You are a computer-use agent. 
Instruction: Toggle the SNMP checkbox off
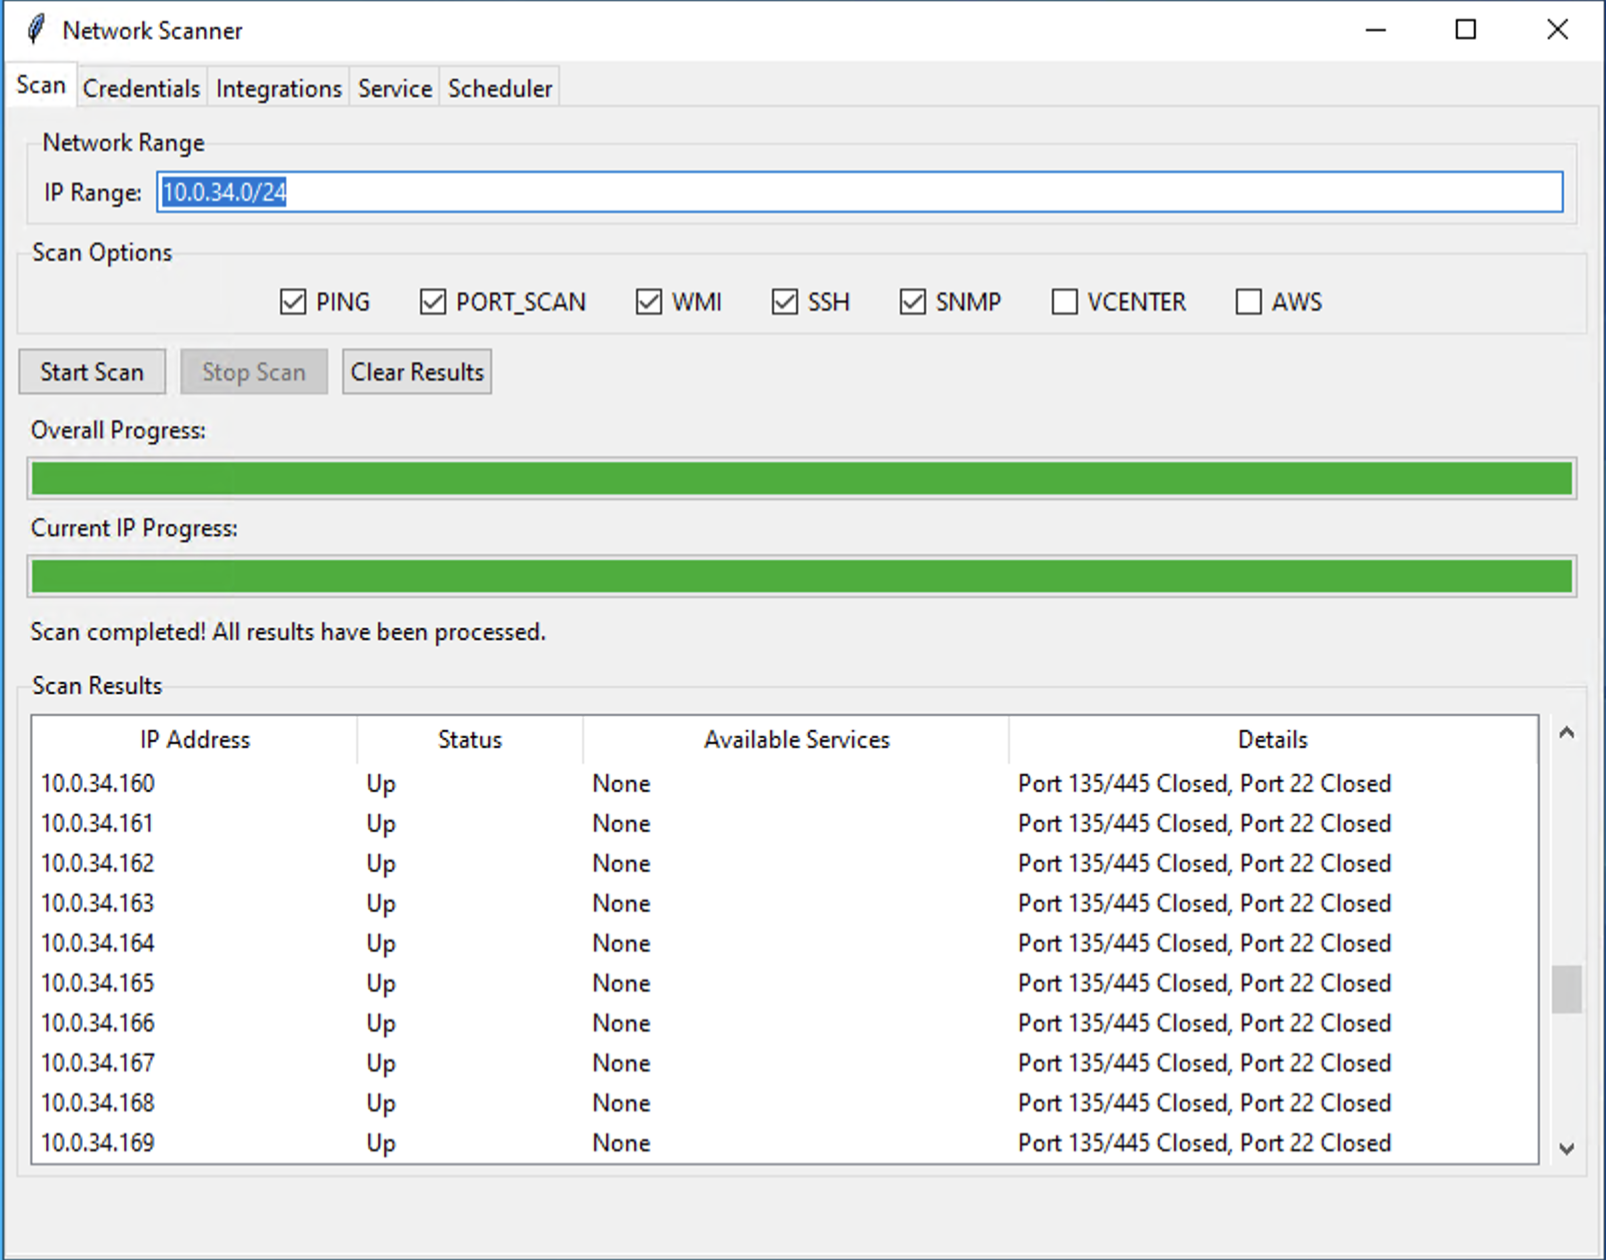click(913, 302)
